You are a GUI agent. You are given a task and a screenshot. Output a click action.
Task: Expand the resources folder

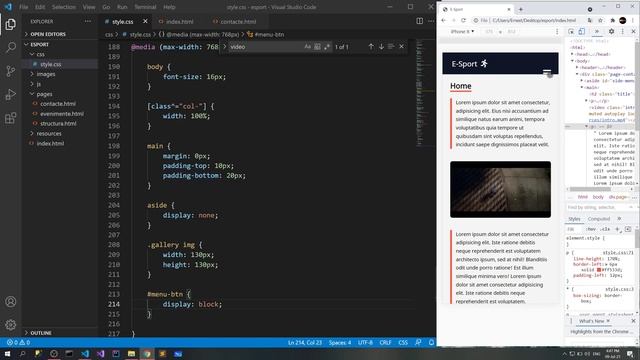(49, 133)
